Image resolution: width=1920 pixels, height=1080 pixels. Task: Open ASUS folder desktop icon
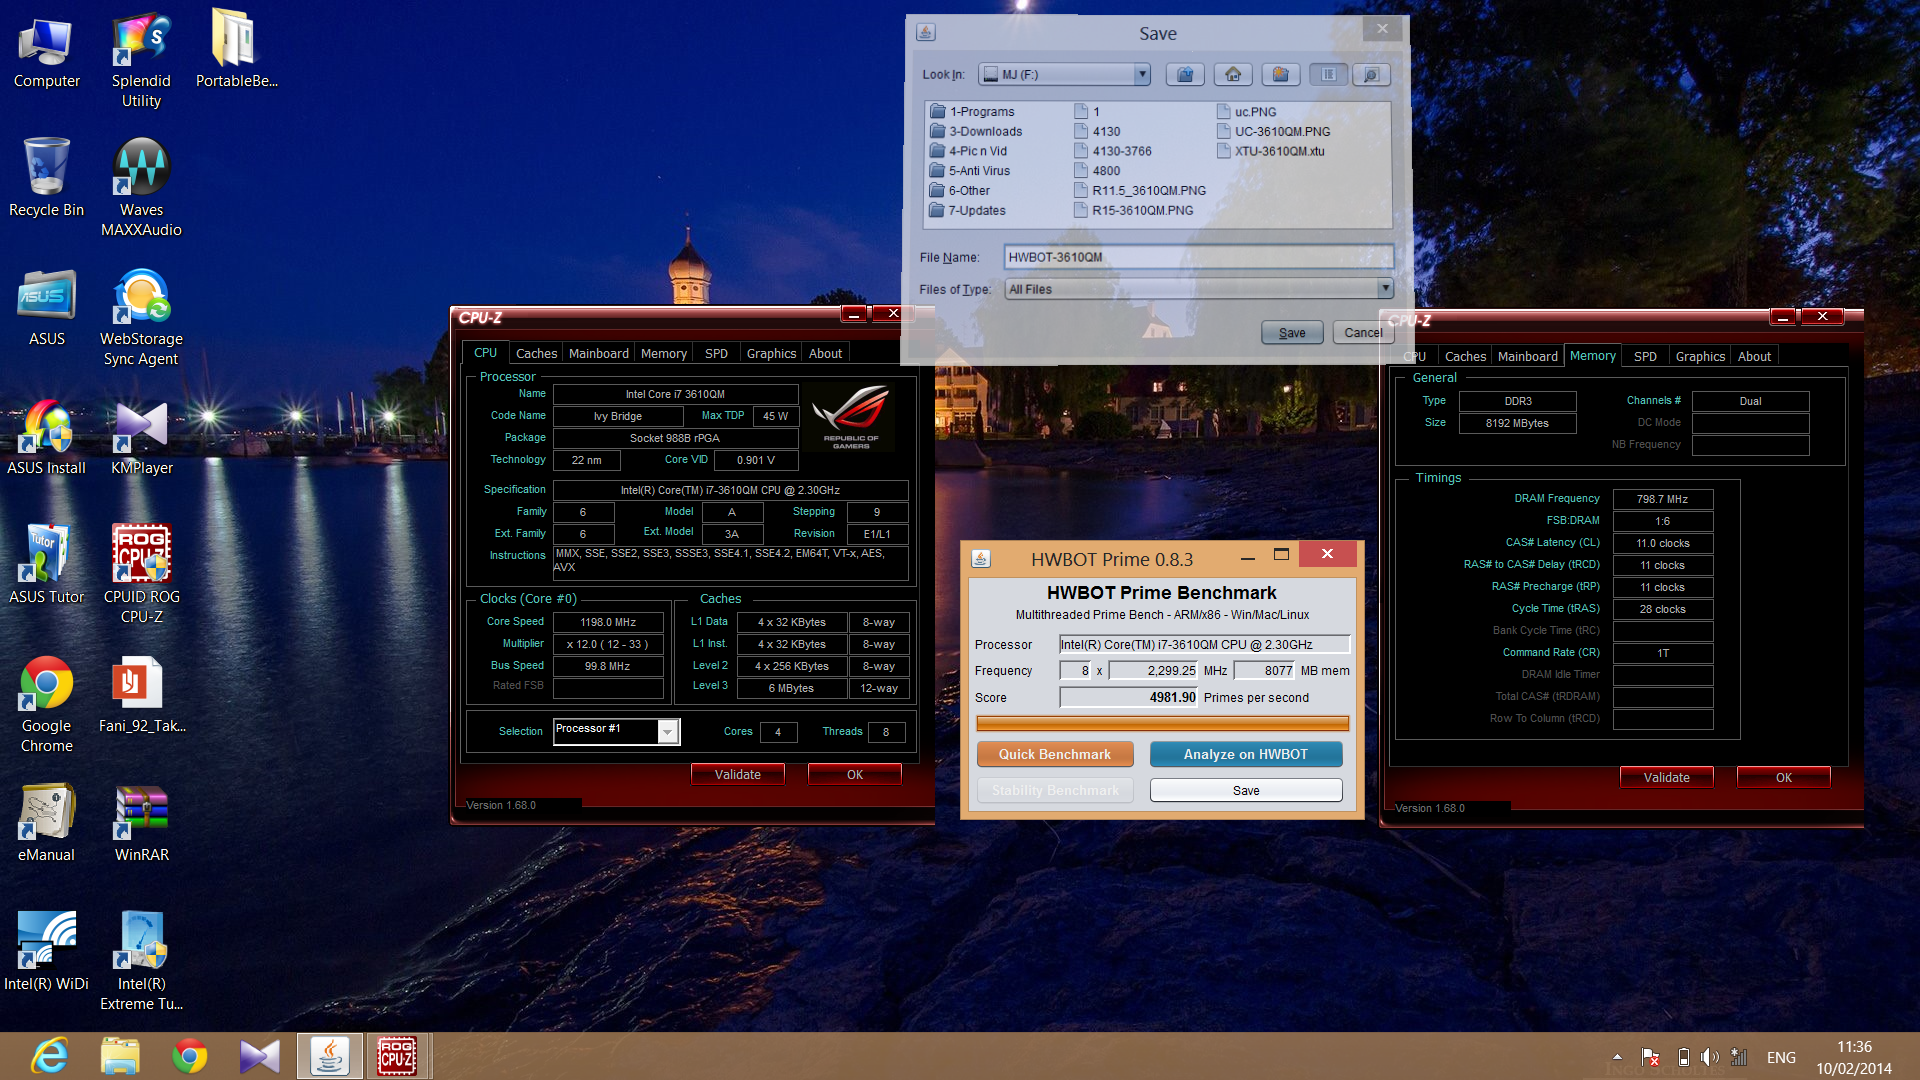pos(46,308)
